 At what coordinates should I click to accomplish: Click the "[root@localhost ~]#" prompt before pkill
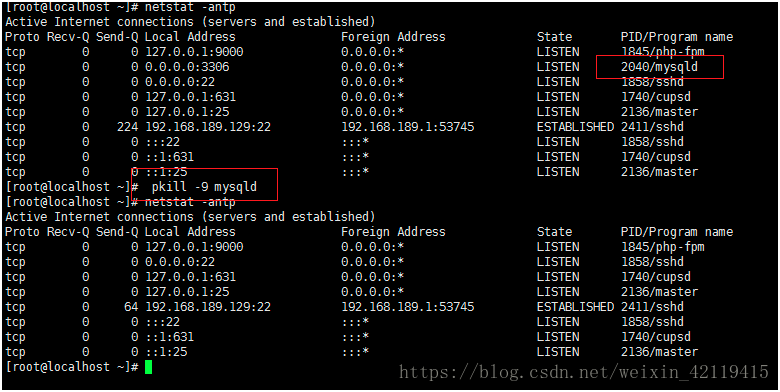click(x=72, y=187)
